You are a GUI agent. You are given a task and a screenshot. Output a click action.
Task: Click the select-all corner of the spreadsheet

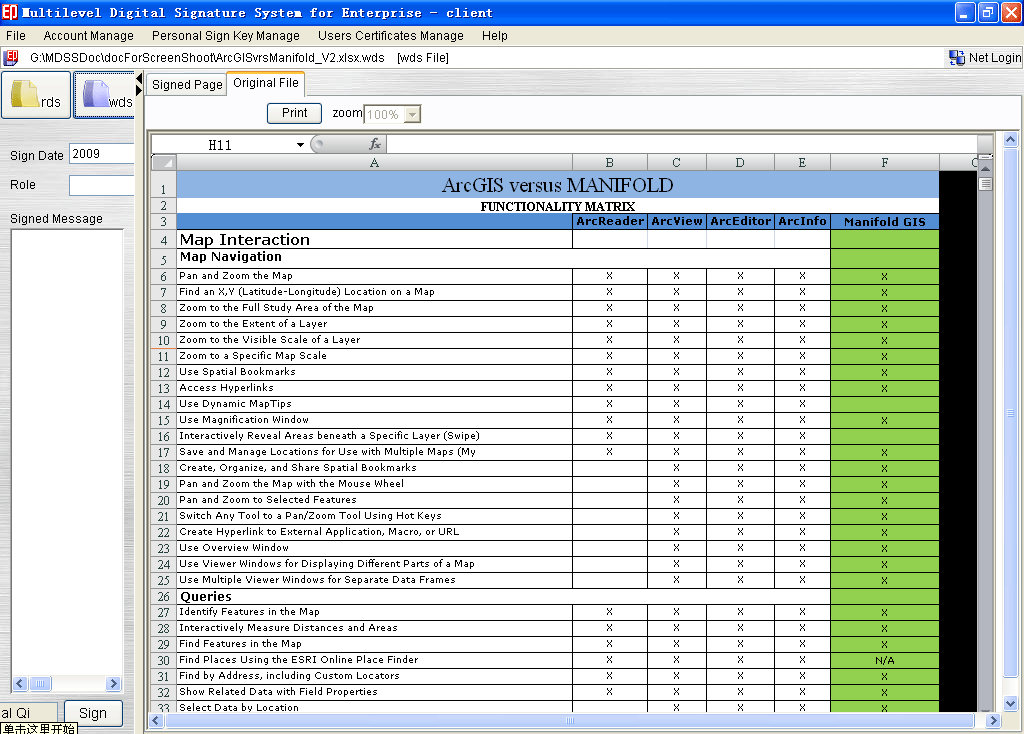pos(164,163)
